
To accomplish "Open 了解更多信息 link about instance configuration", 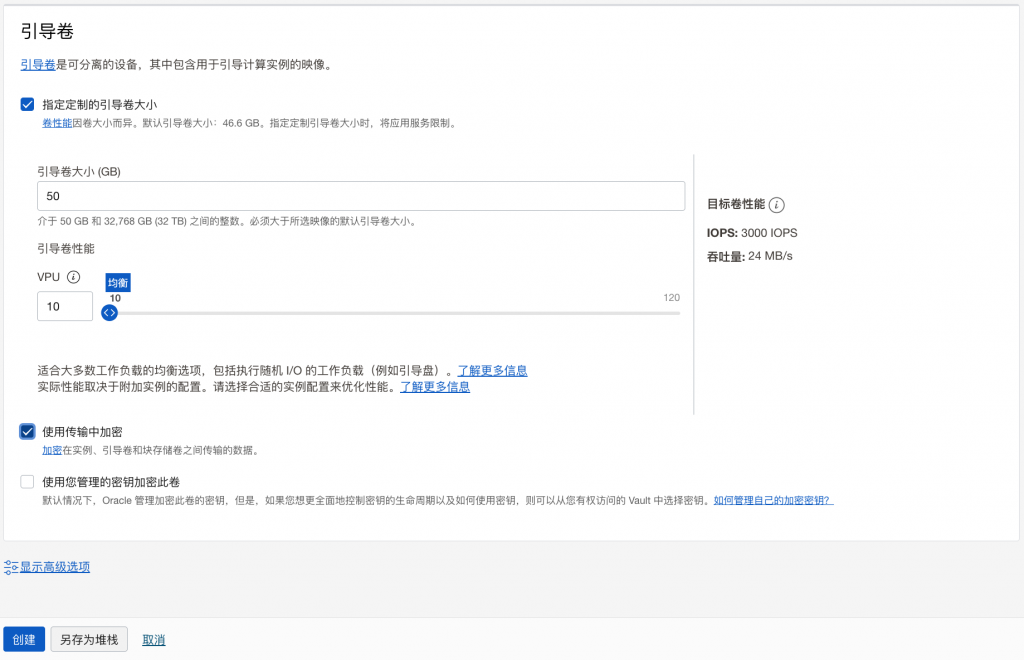I will click(435, 387).
